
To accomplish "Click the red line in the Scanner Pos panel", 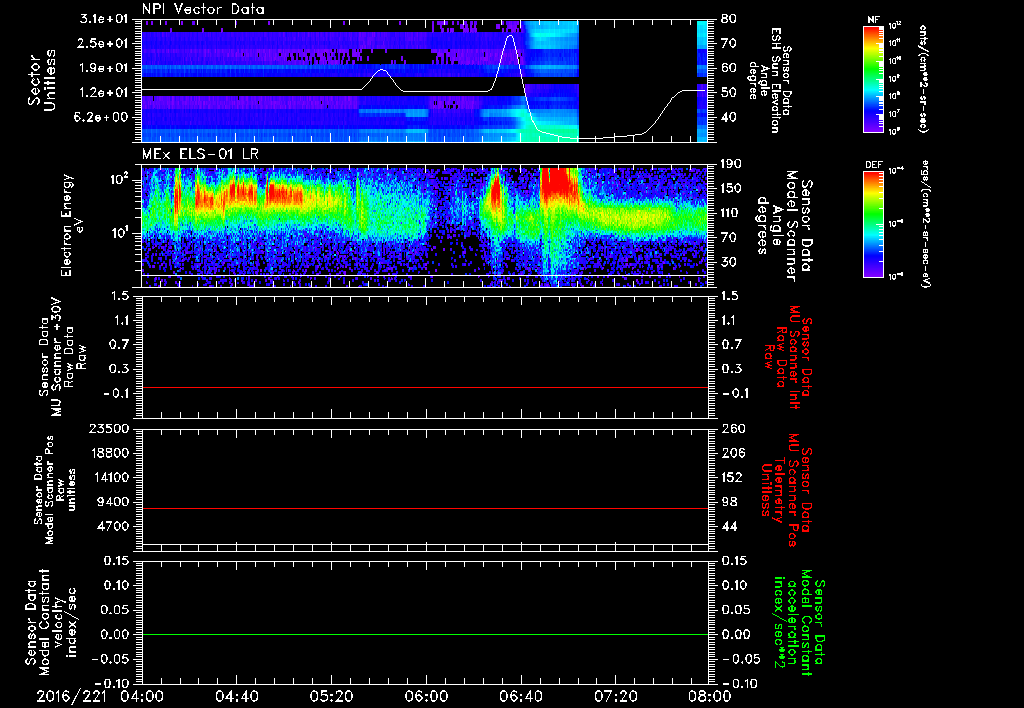I will coord(425,508).
